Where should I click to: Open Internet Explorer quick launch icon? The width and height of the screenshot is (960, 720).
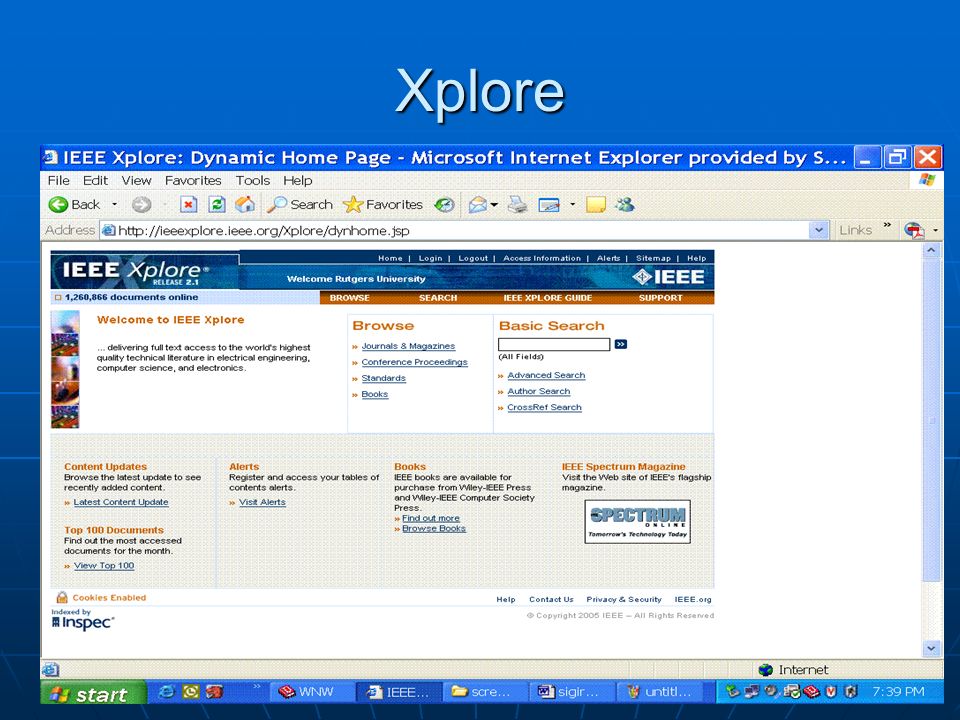(x=166, y=692)
